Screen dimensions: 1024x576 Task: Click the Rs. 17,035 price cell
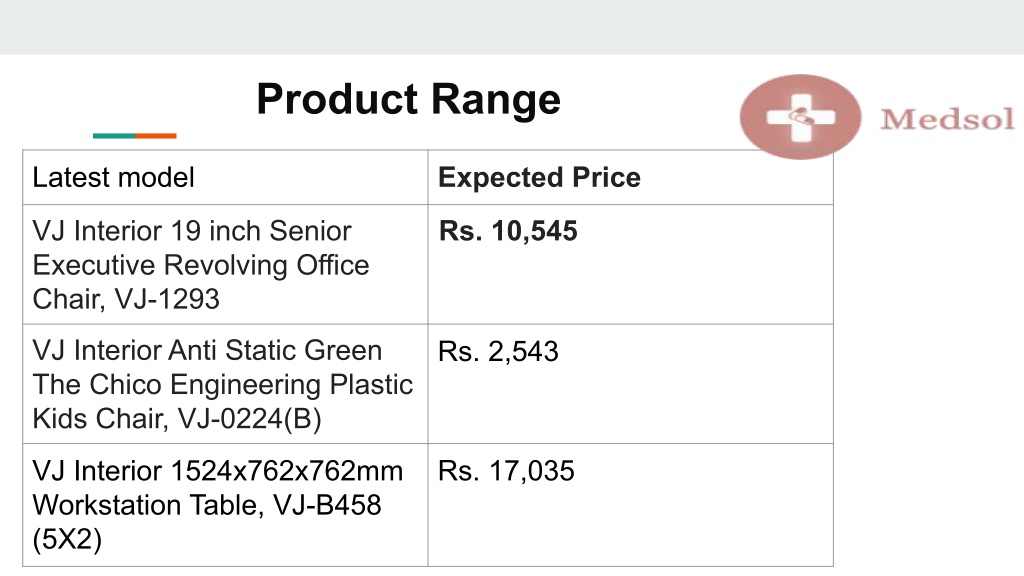pos(630,505)
